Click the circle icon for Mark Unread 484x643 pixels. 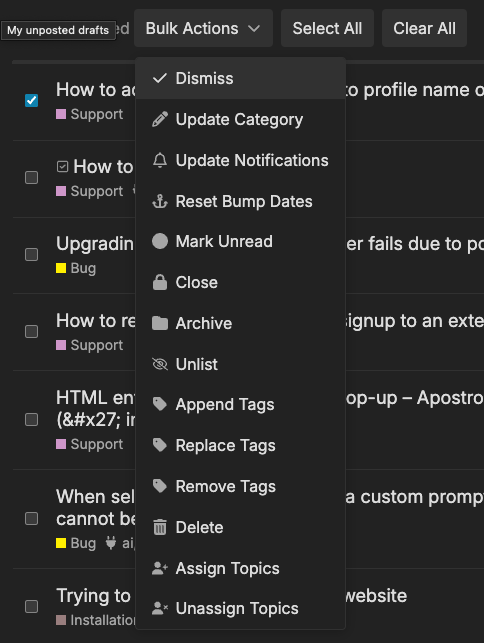point(160,241)
